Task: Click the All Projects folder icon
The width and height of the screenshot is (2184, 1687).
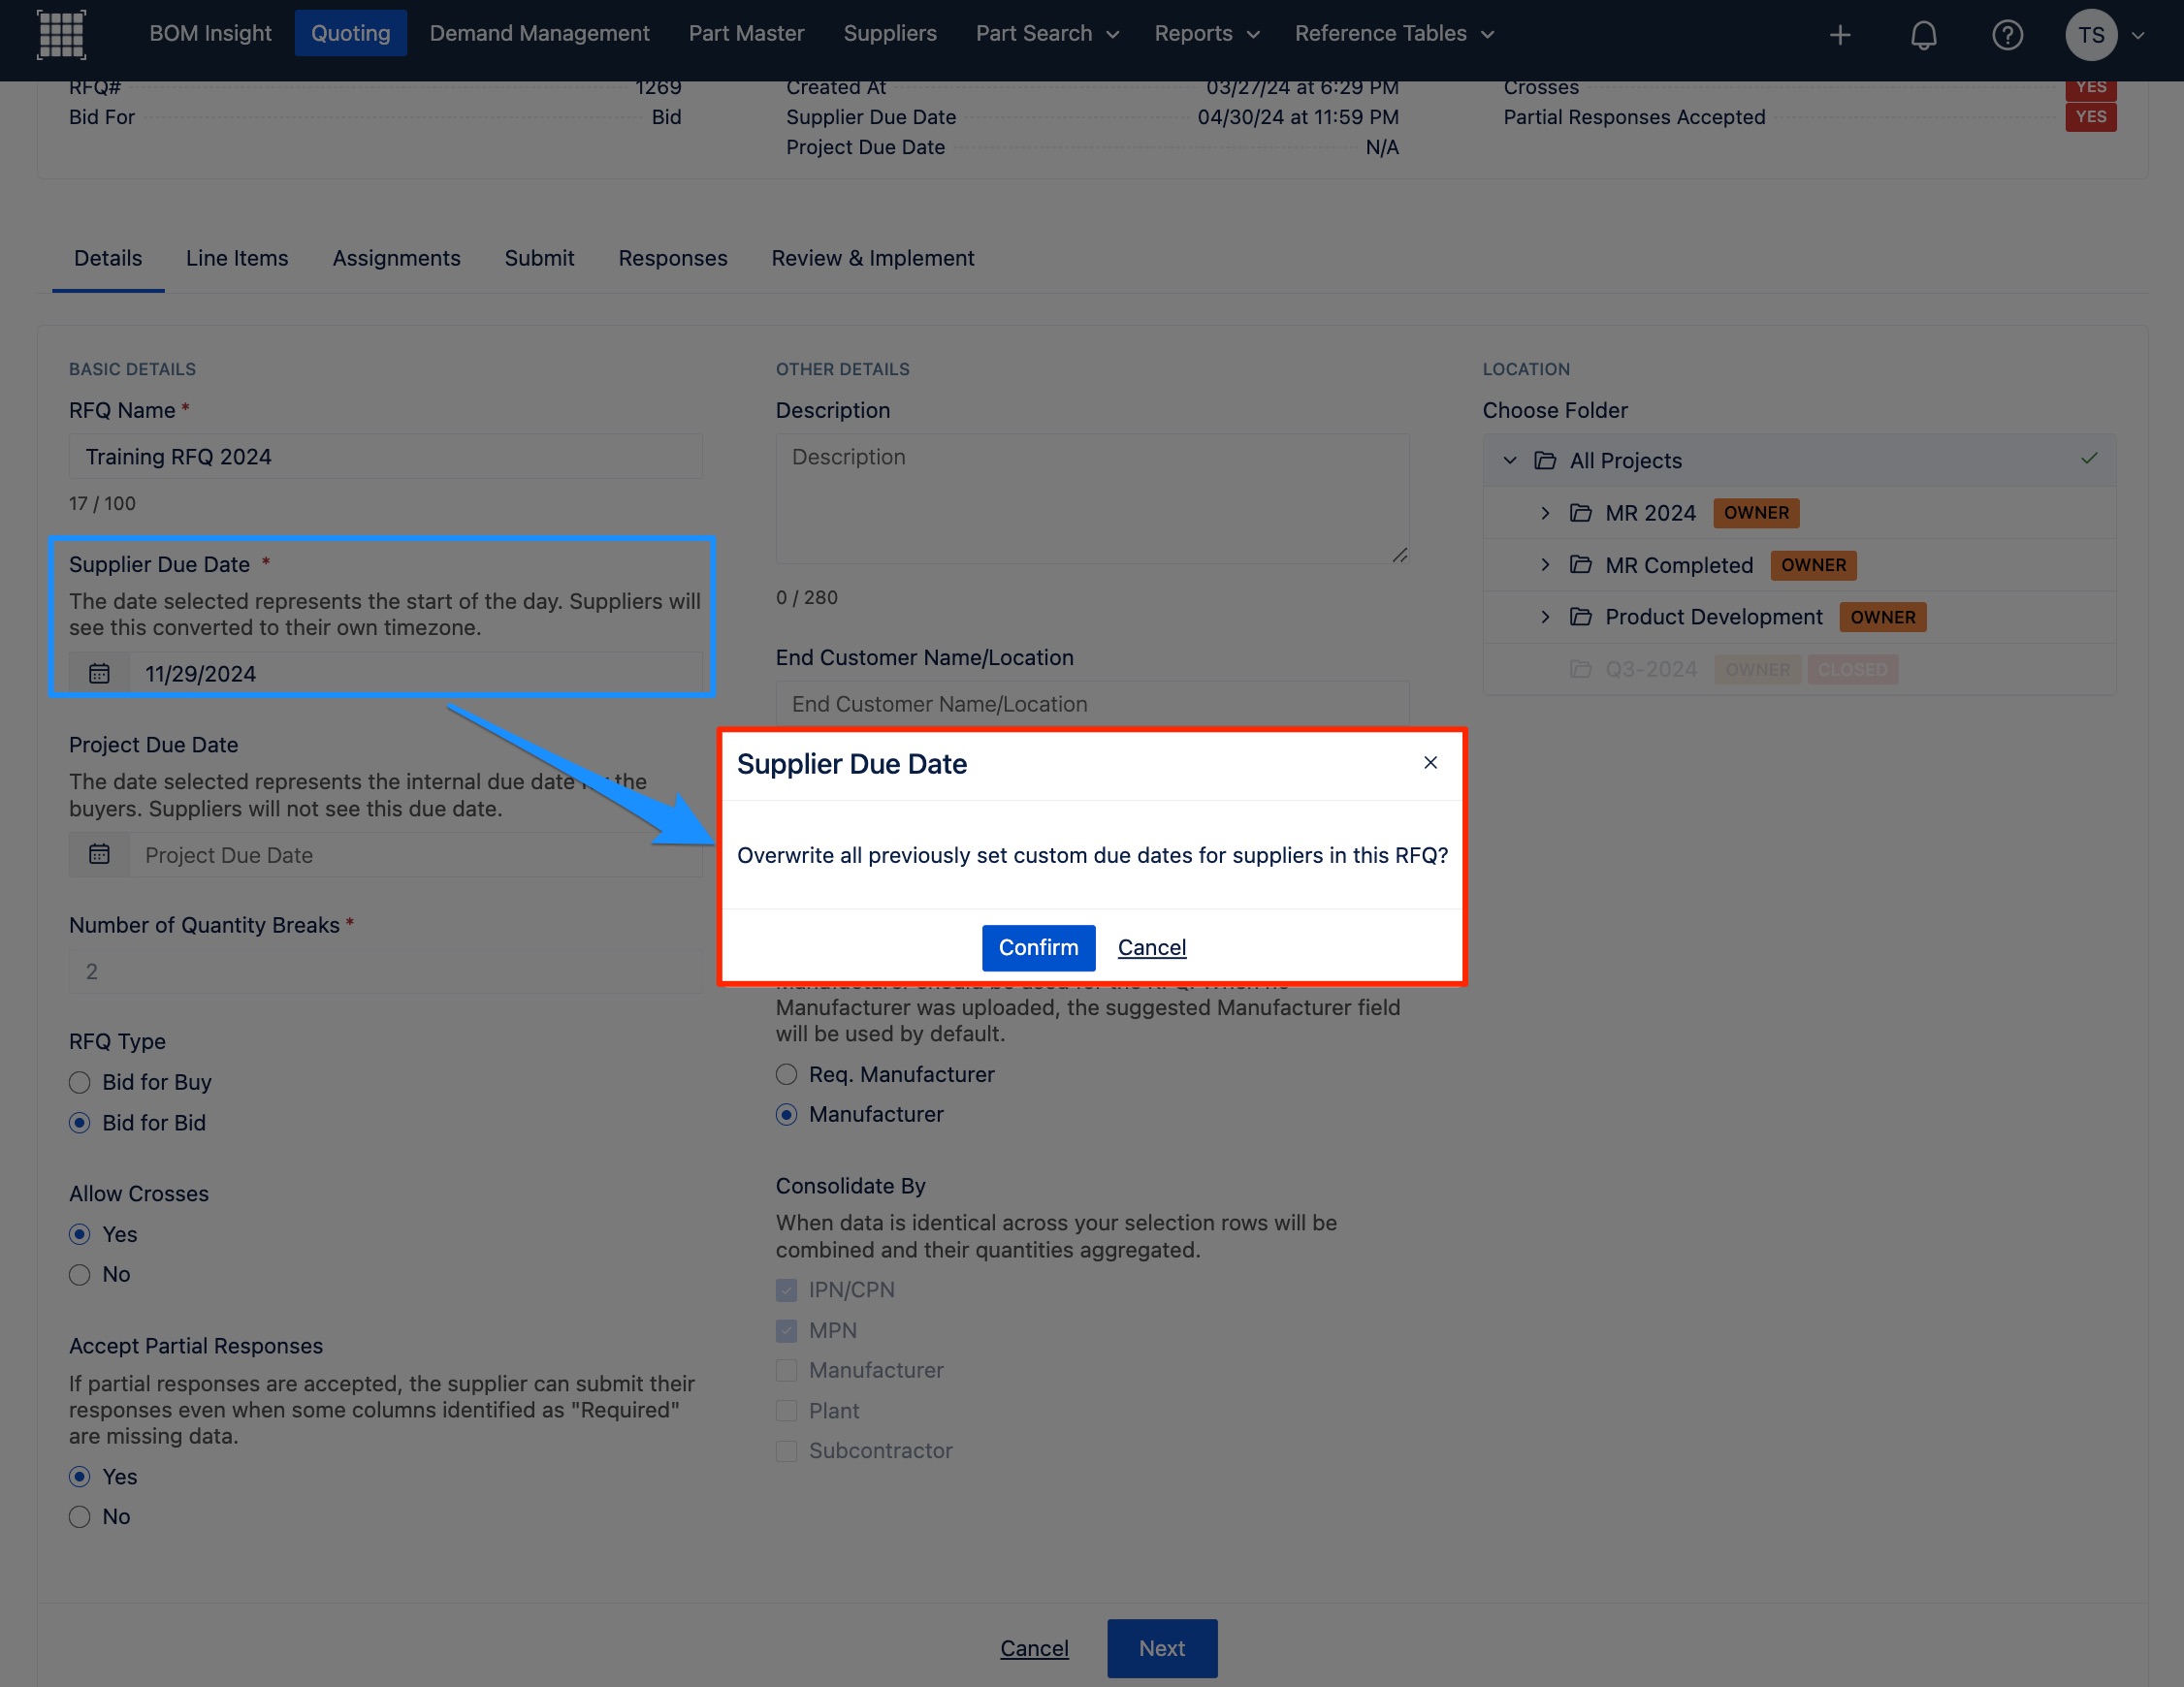Action: pos(1545,460)
